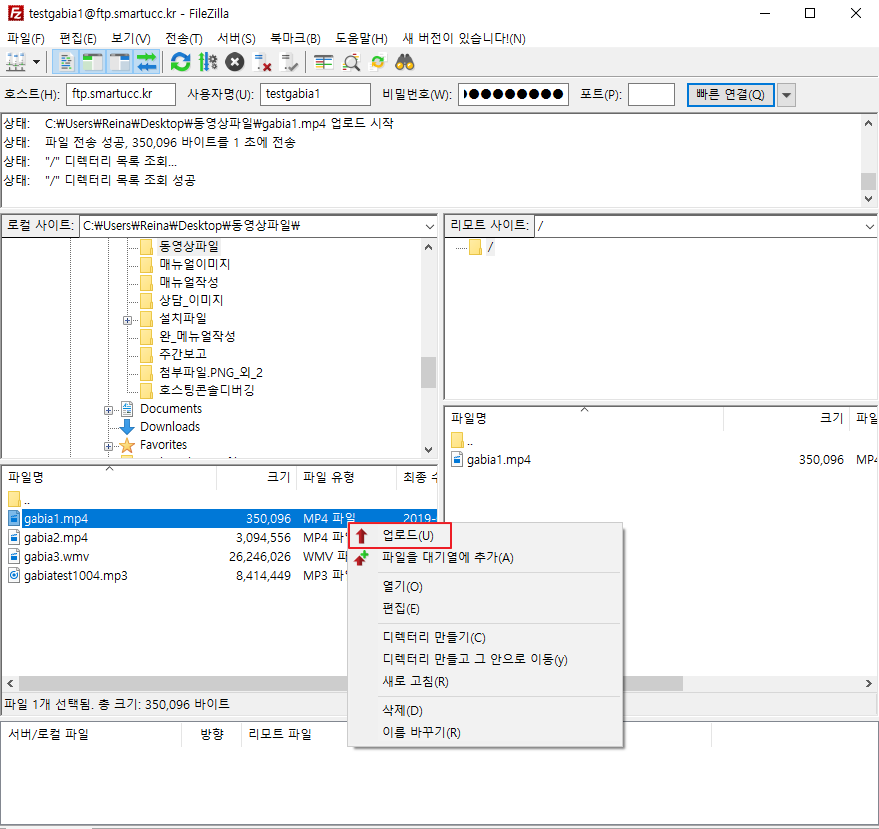This screenshot has height=829, width=879.
Task: Open 새 버전이 있습니다 menu
Action: click(x=464, y=39)
